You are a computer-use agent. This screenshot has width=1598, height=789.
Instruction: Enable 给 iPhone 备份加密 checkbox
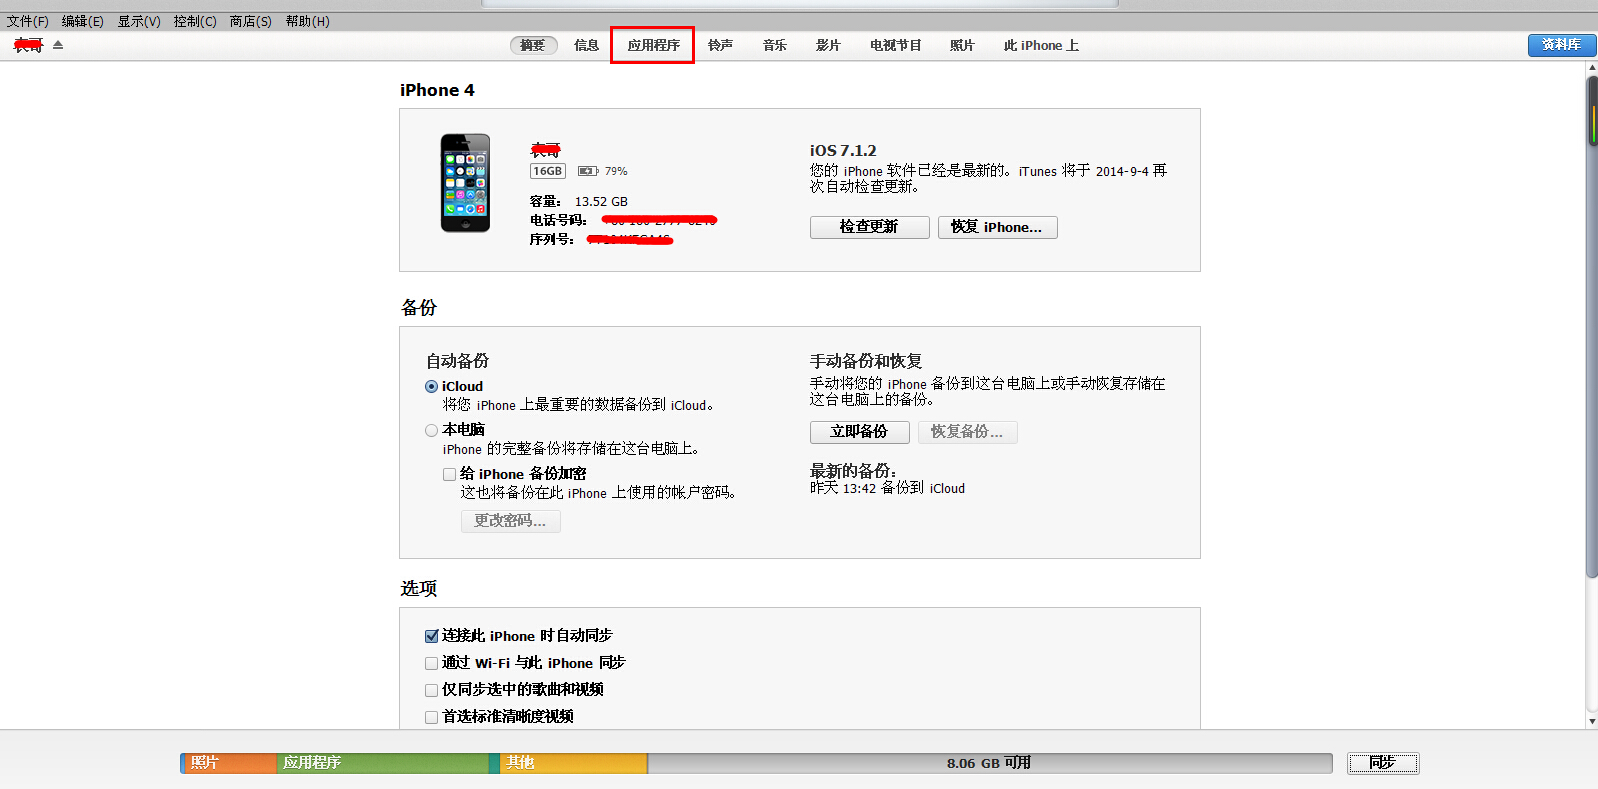[x=449, y=474]
